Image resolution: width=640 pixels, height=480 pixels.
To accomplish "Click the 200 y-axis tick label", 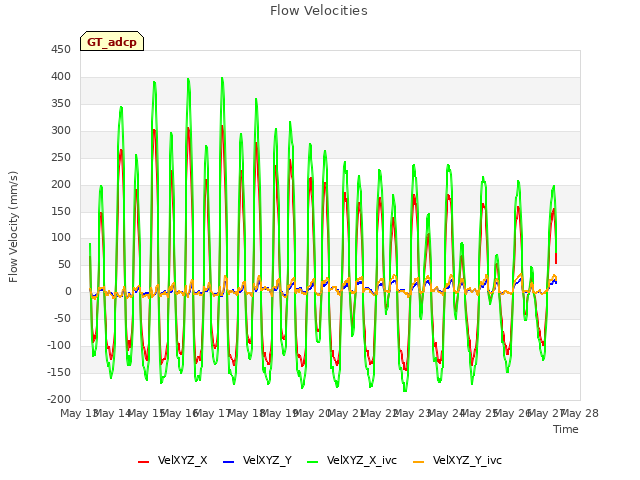I will 61,184.
